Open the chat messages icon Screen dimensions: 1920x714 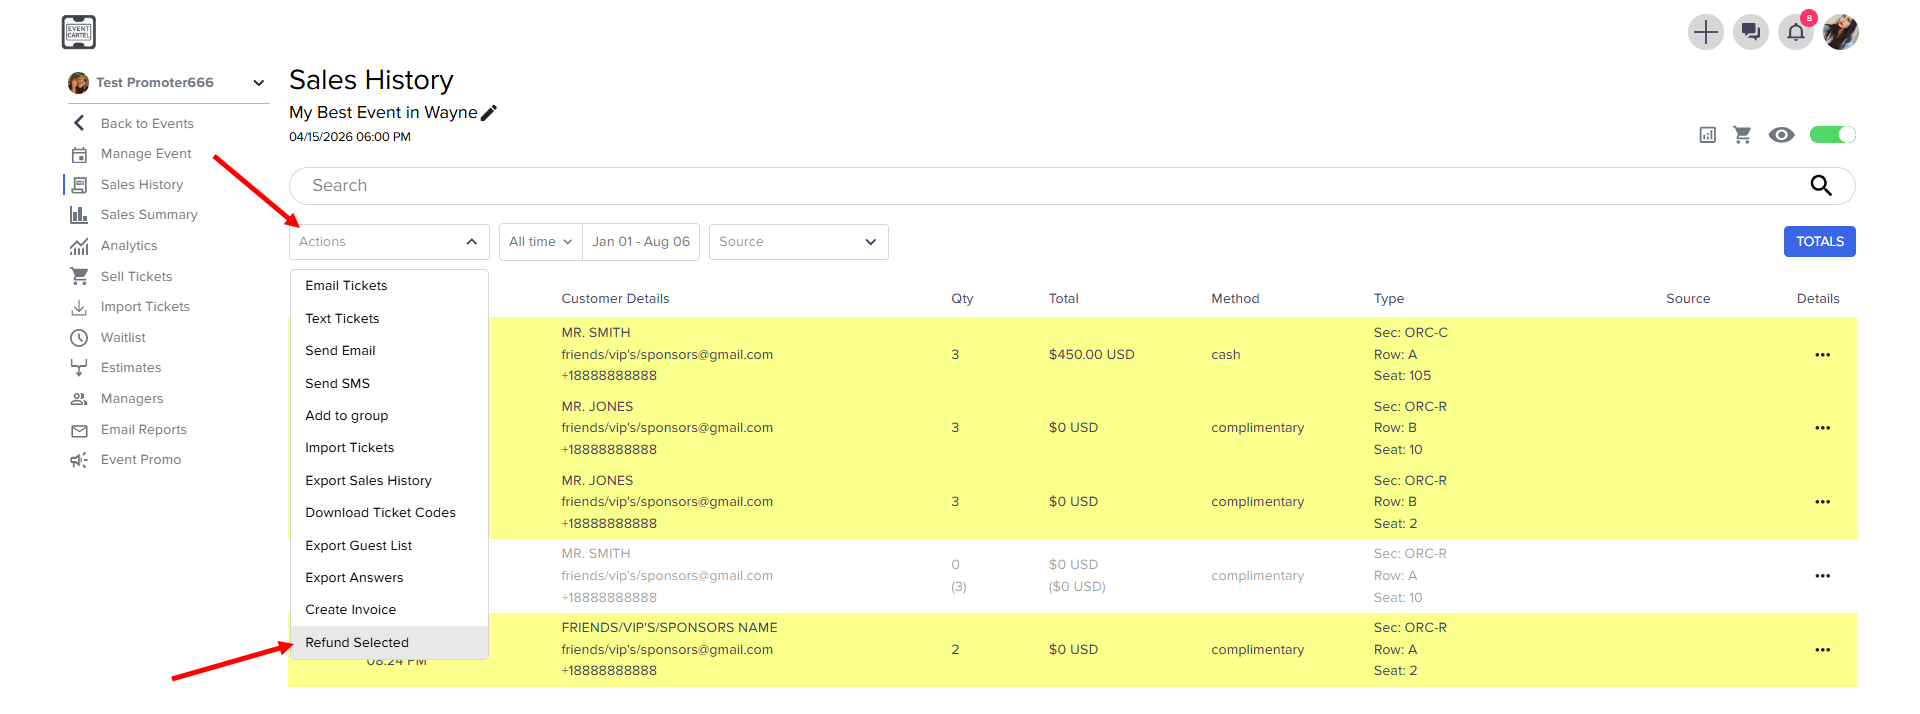1751,32
